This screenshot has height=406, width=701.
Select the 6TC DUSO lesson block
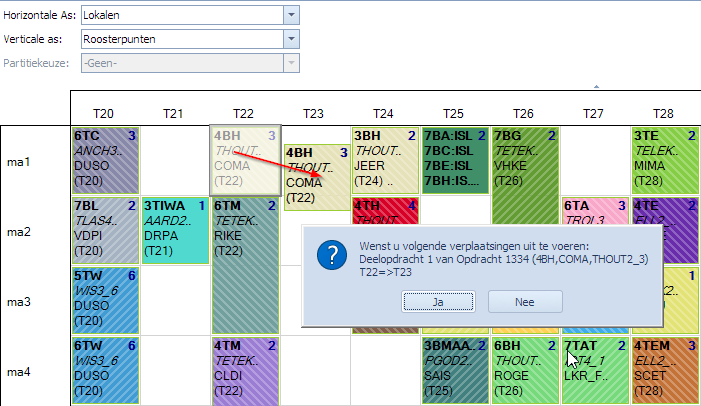(x=106, y=161)
